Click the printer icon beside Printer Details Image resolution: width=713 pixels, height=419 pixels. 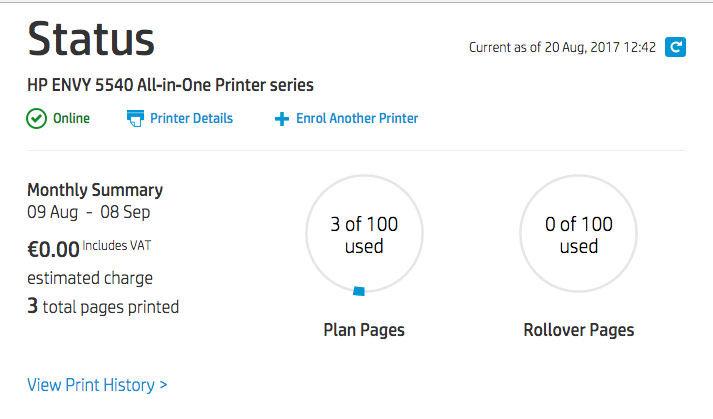pos(136,119)
